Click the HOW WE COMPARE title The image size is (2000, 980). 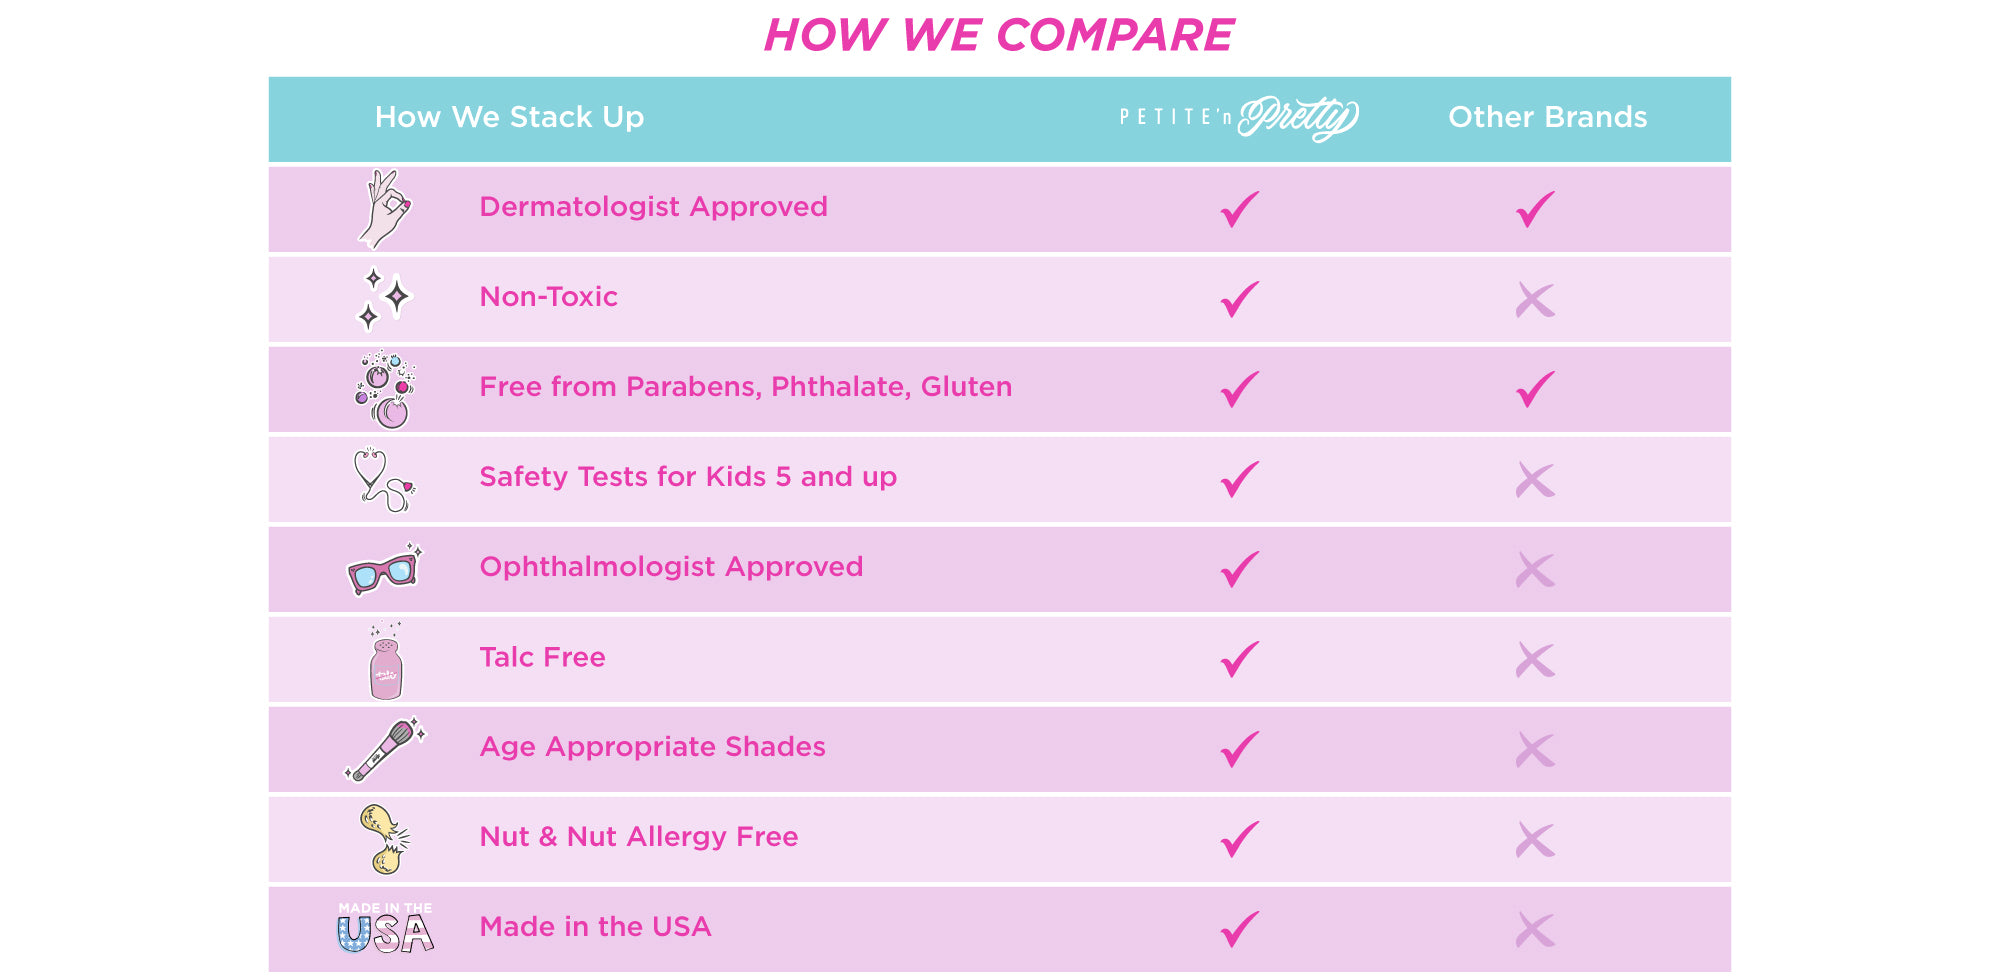[x=999, y=35]
